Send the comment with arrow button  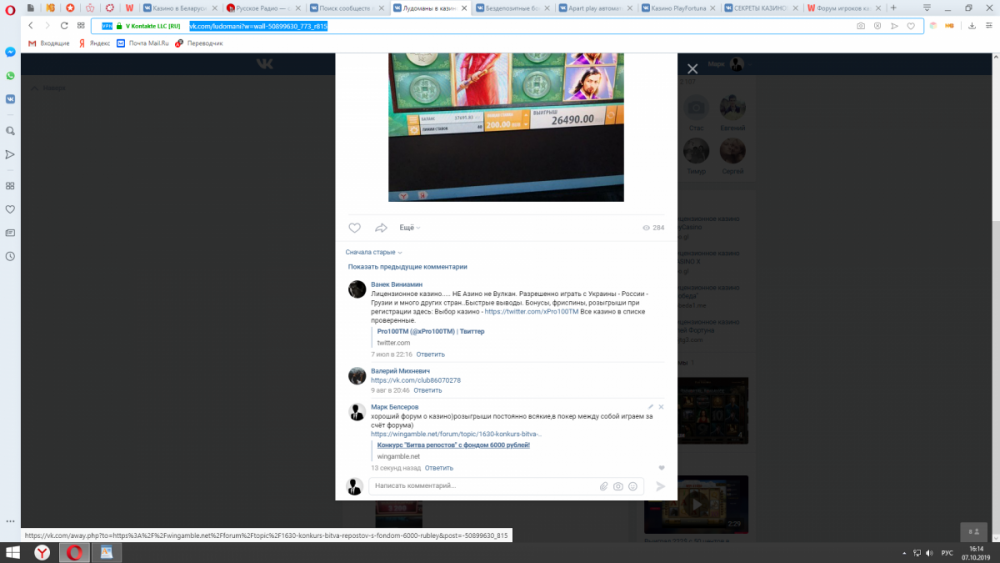(x=660, y=486)
